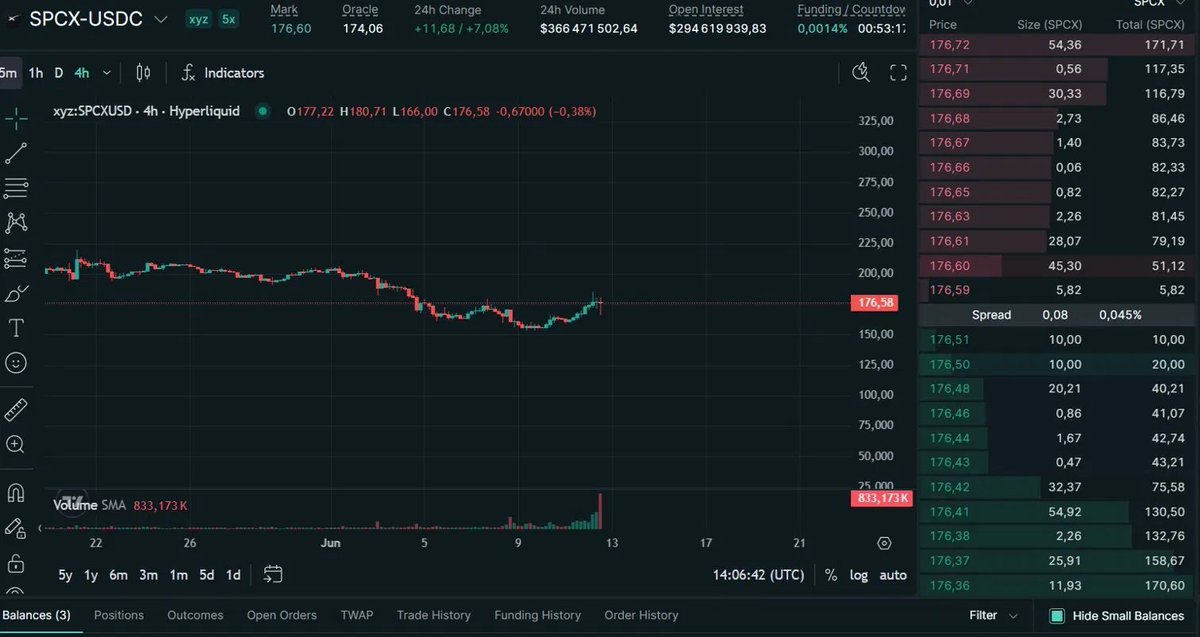Select the D daily timeframe
Screen dimensions: 1200x637
59,72
